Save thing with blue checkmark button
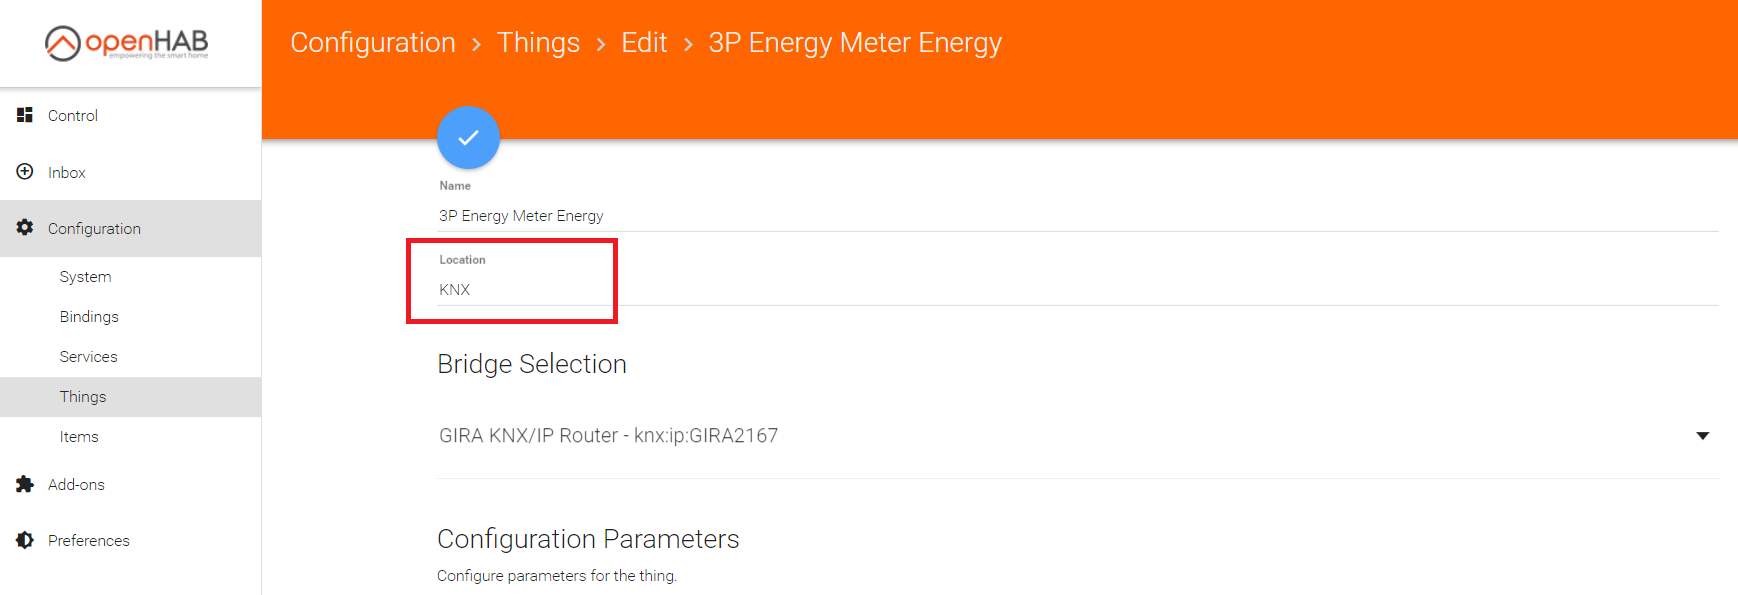Viewport: 1738px width, 595px height. tap(468, 138)
